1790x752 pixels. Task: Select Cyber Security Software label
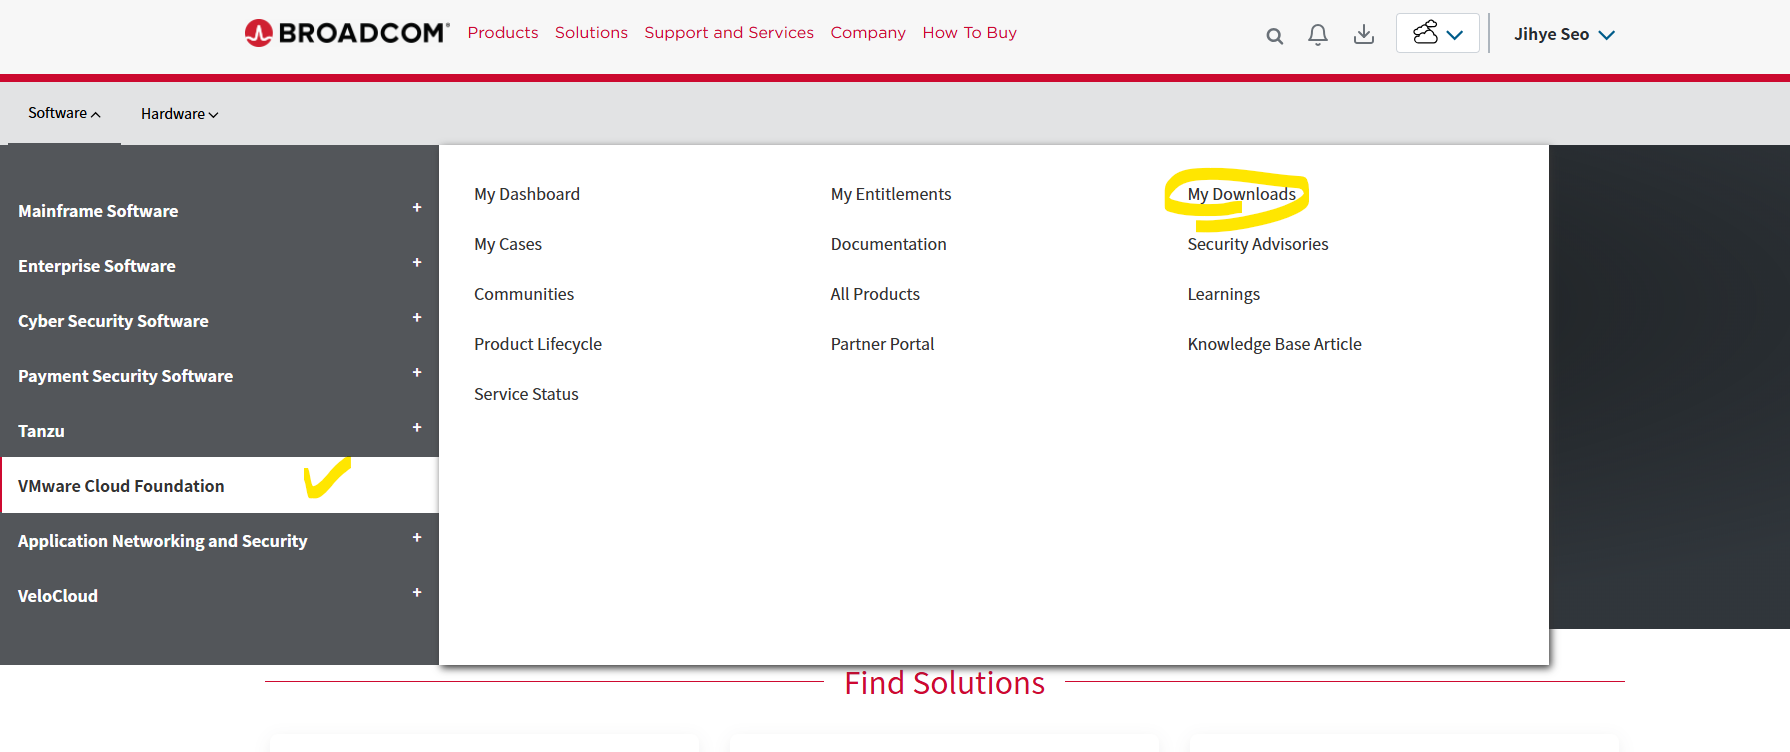(x=113, y=321)
